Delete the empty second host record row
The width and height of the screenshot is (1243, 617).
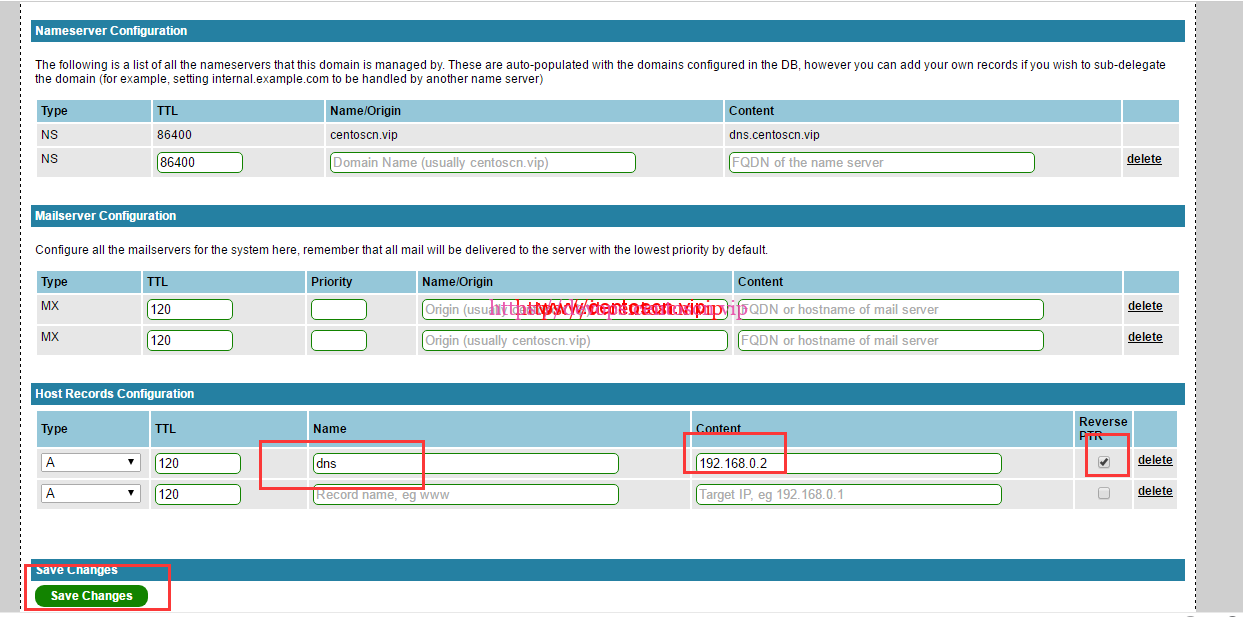[x=1155, y=491]
